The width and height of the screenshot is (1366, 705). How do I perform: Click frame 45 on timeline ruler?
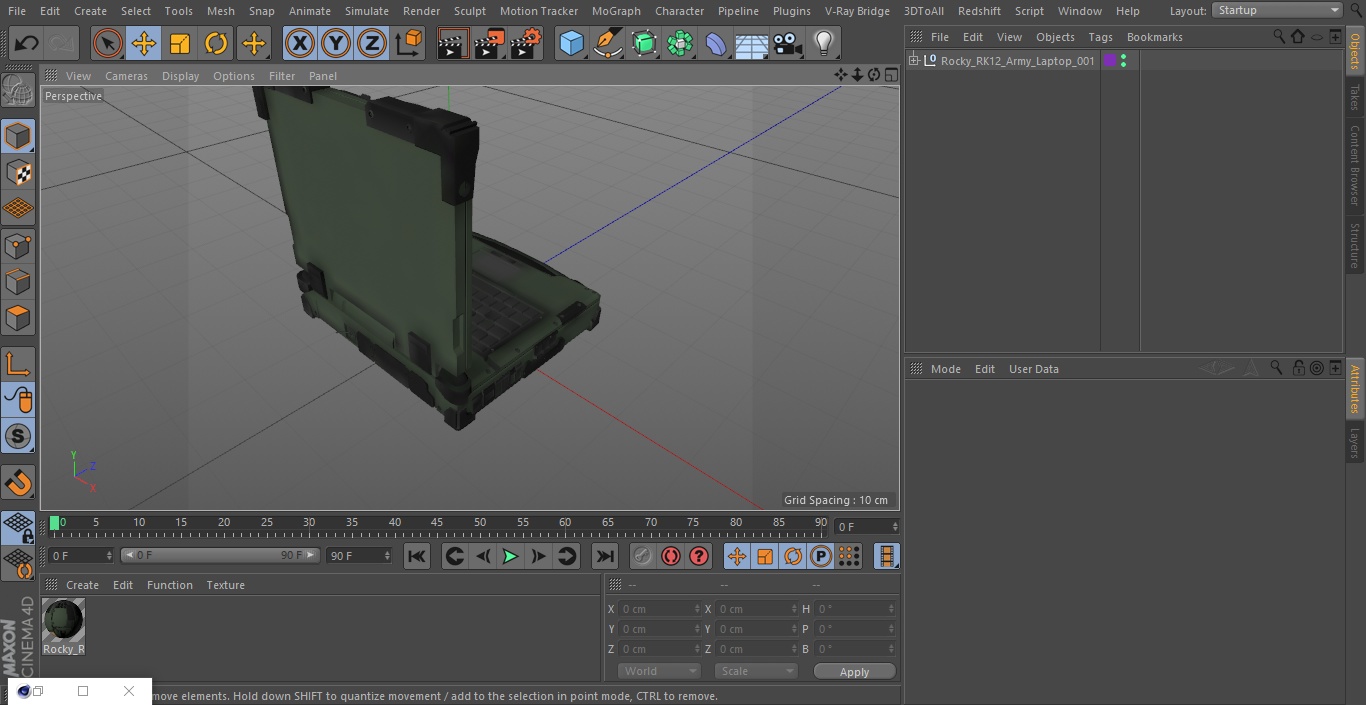coord(437,522)
